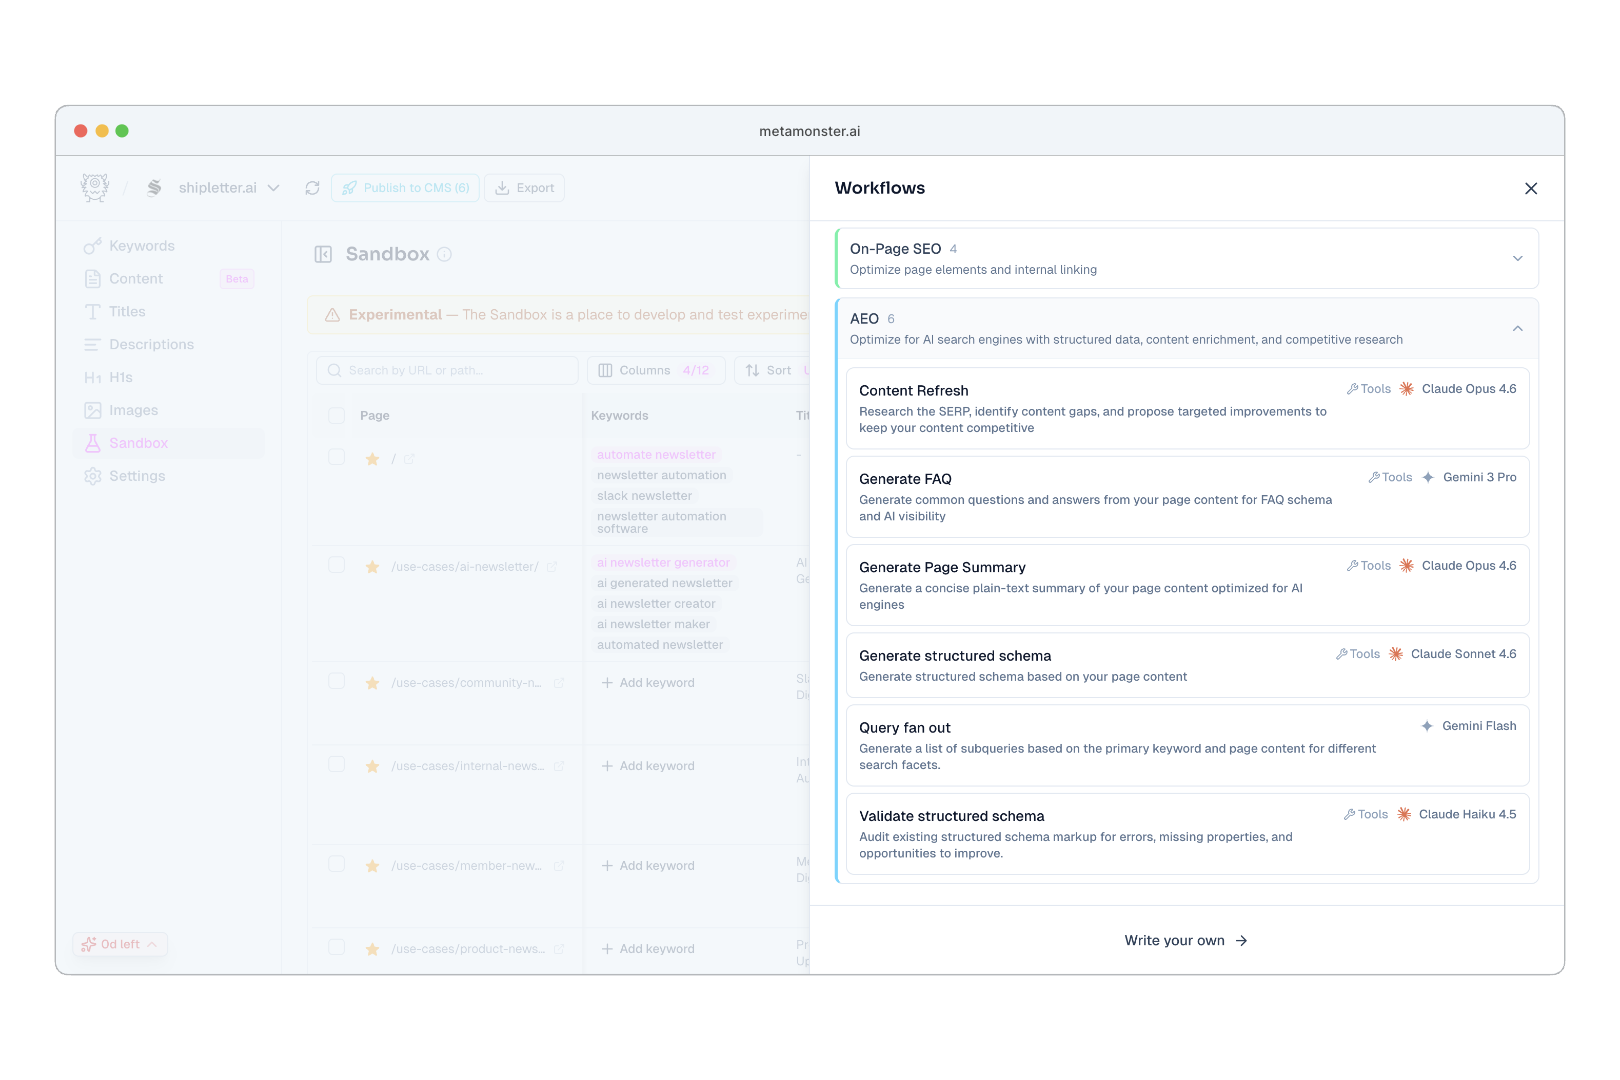Click the Write your own link
Screen dimensions: 1620x1080
tap(1186, 940)
